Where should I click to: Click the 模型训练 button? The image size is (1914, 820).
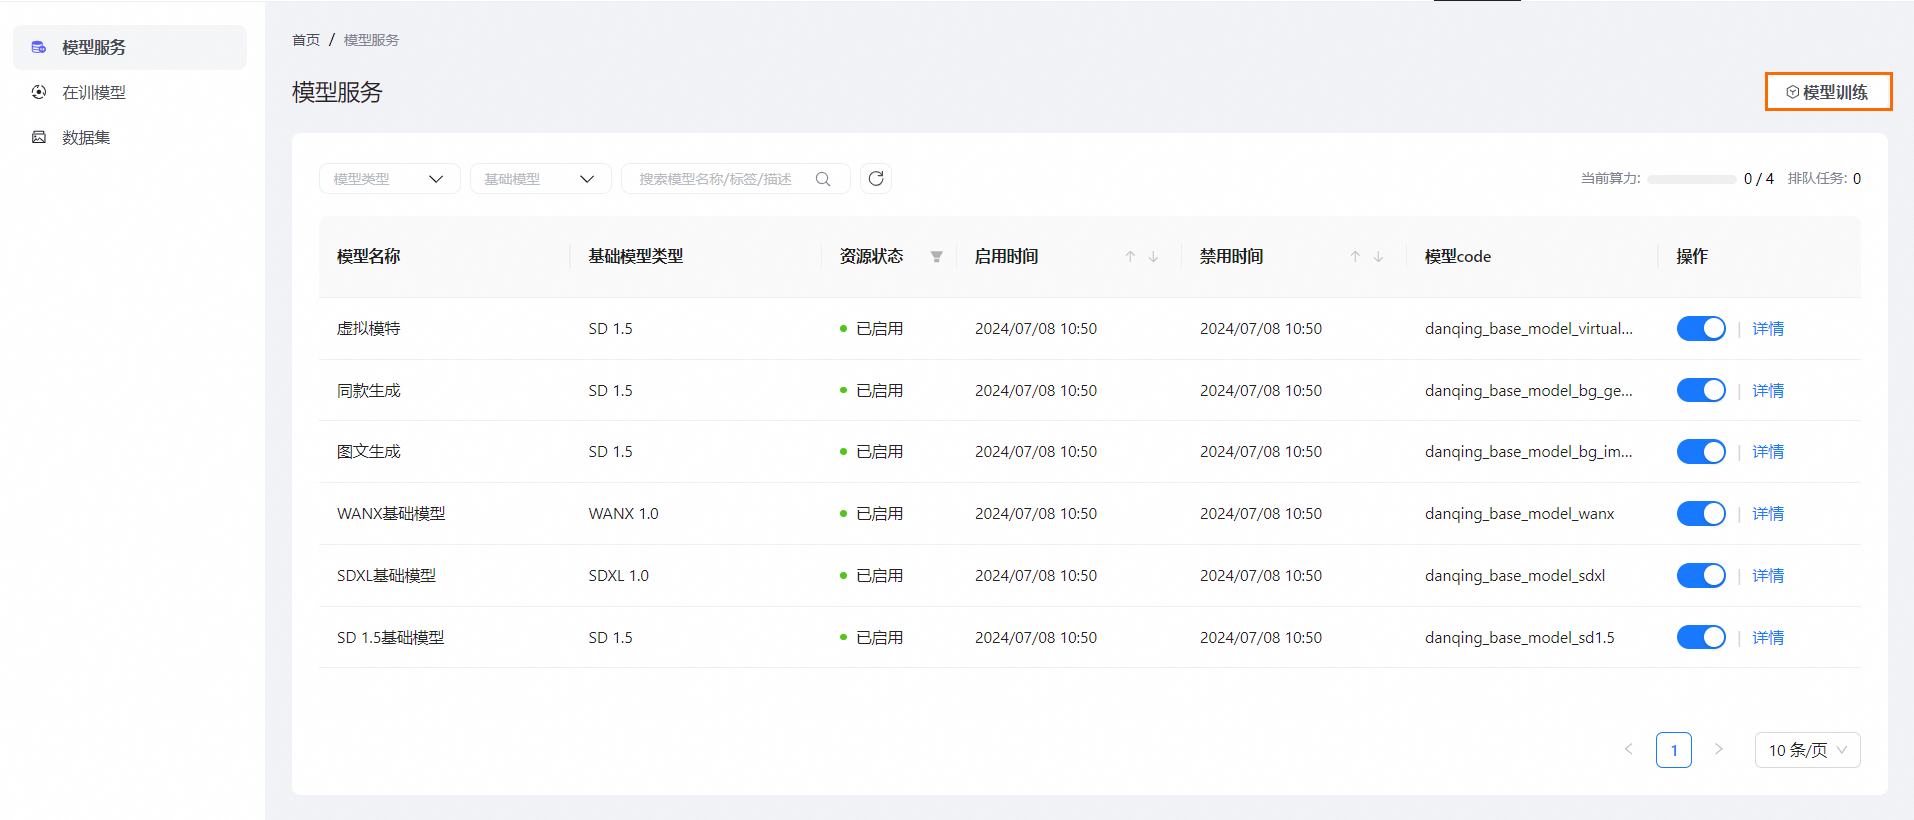(1828, 92)
